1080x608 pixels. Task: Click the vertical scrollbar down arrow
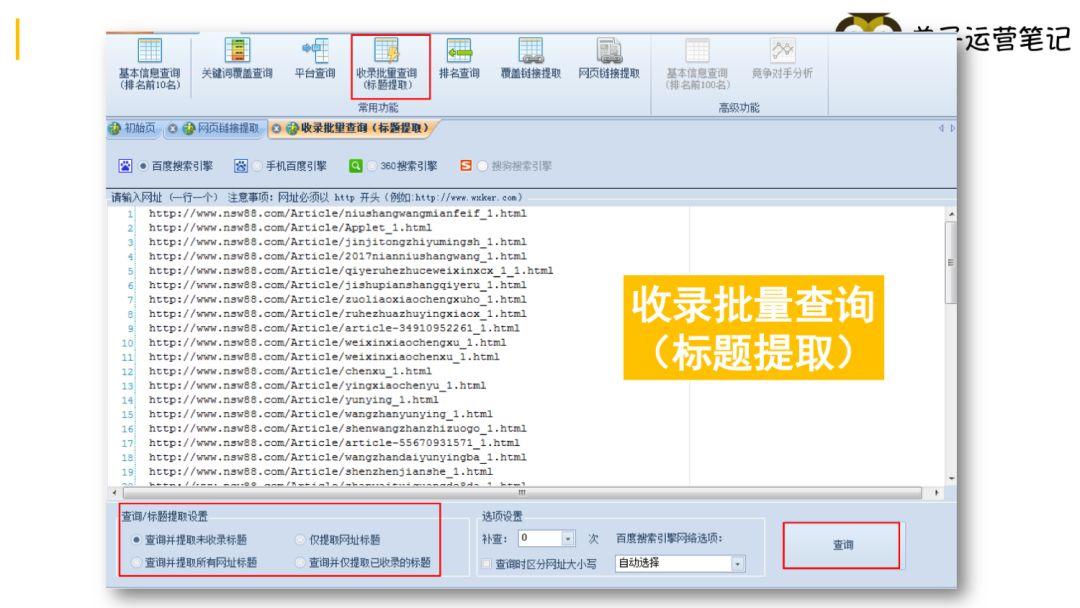(951, 478)
